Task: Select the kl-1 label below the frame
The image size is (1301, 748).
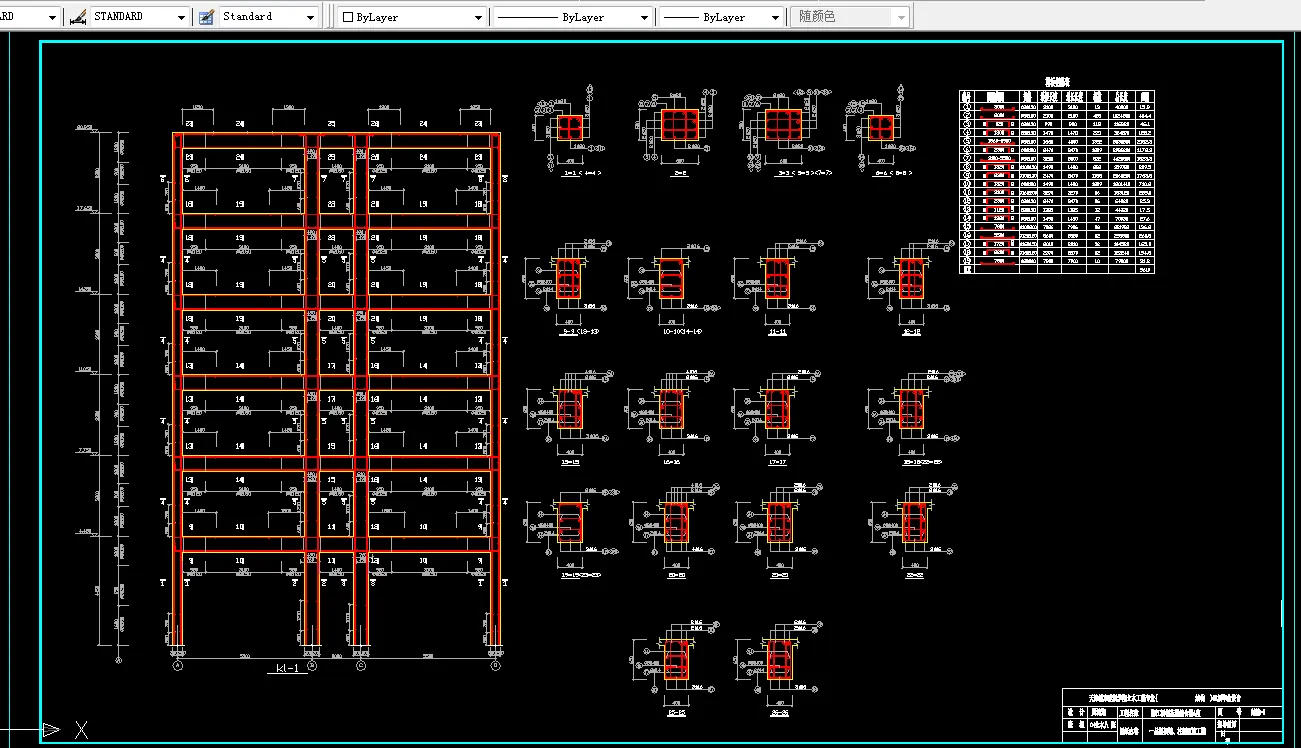Action: pos(286,669)
